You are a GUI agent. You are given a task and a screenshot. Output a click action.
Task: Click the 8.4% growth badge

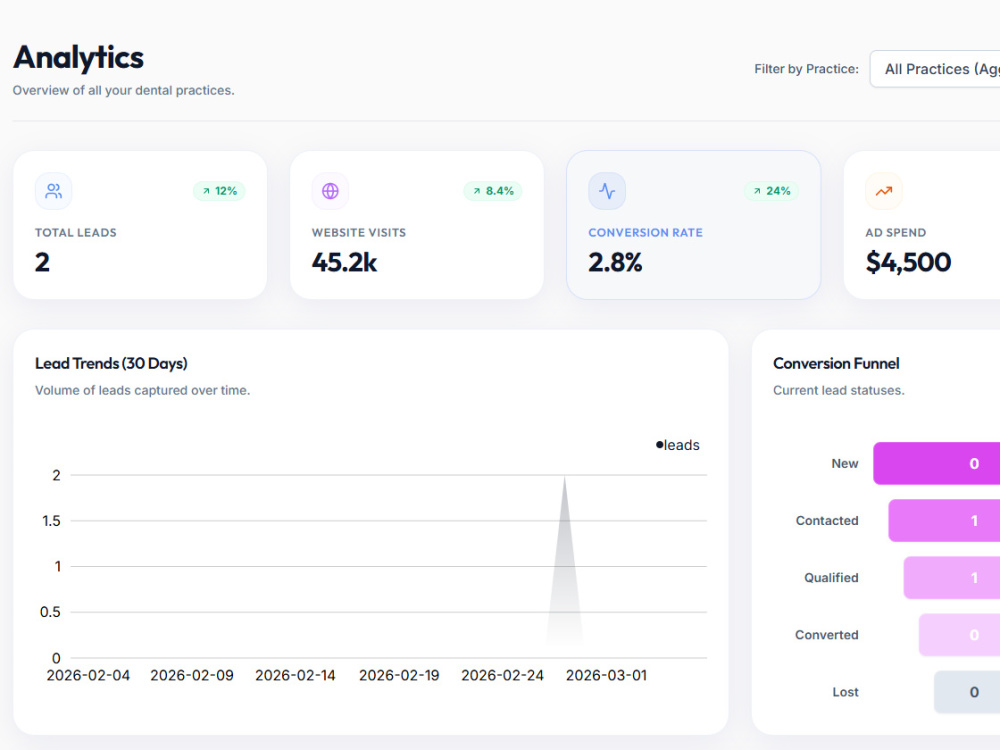point(493,191)
